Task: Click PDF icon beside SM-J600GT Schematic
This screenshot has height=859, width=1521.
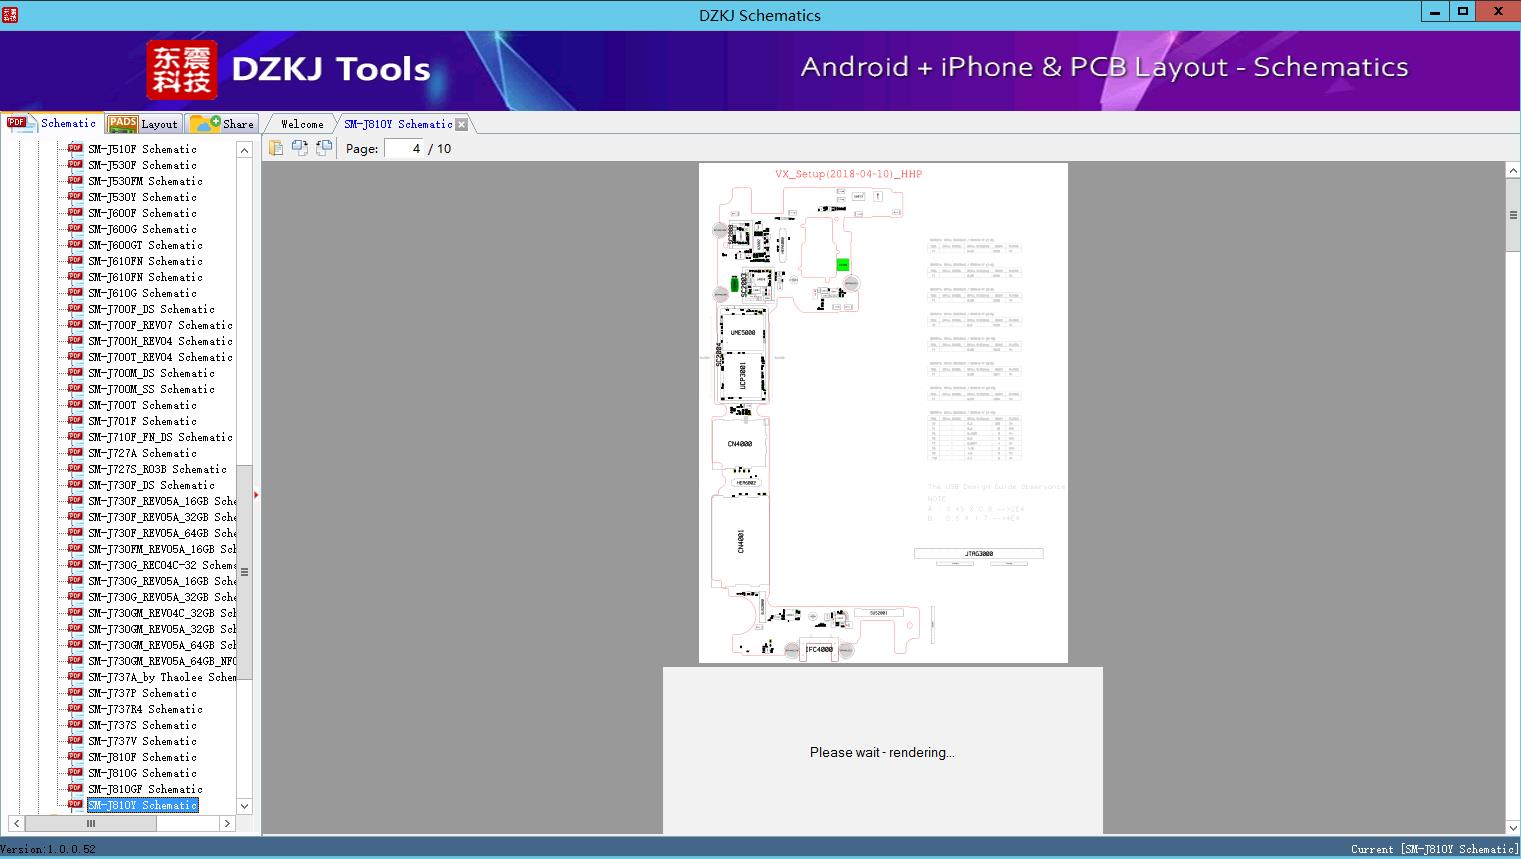Action: 75,244
